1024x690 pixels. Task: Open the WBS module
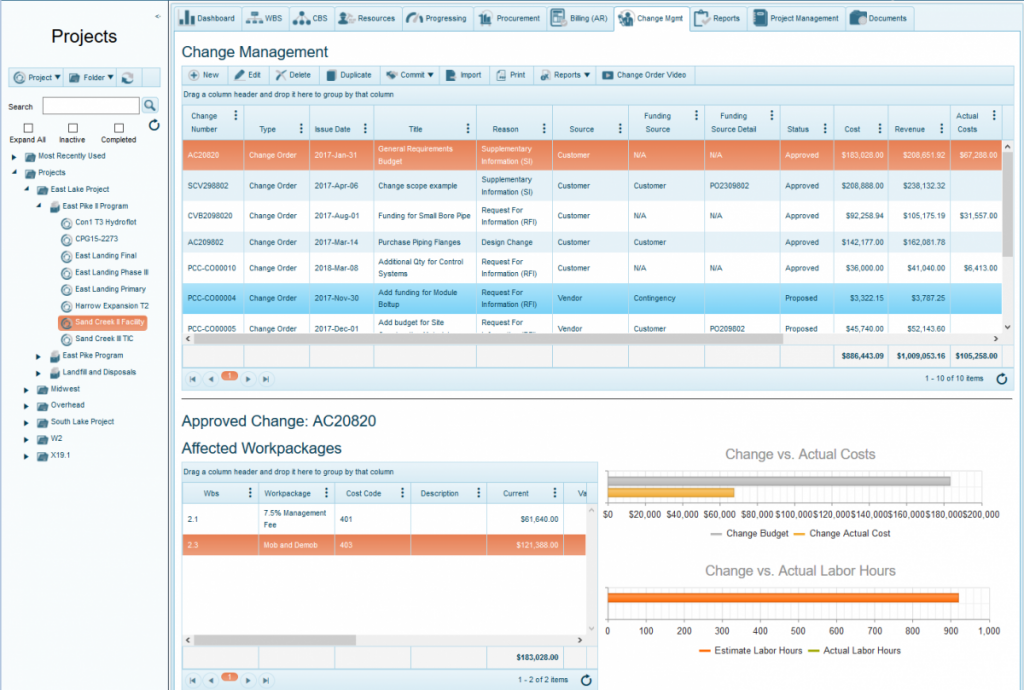tap(264, 17)
